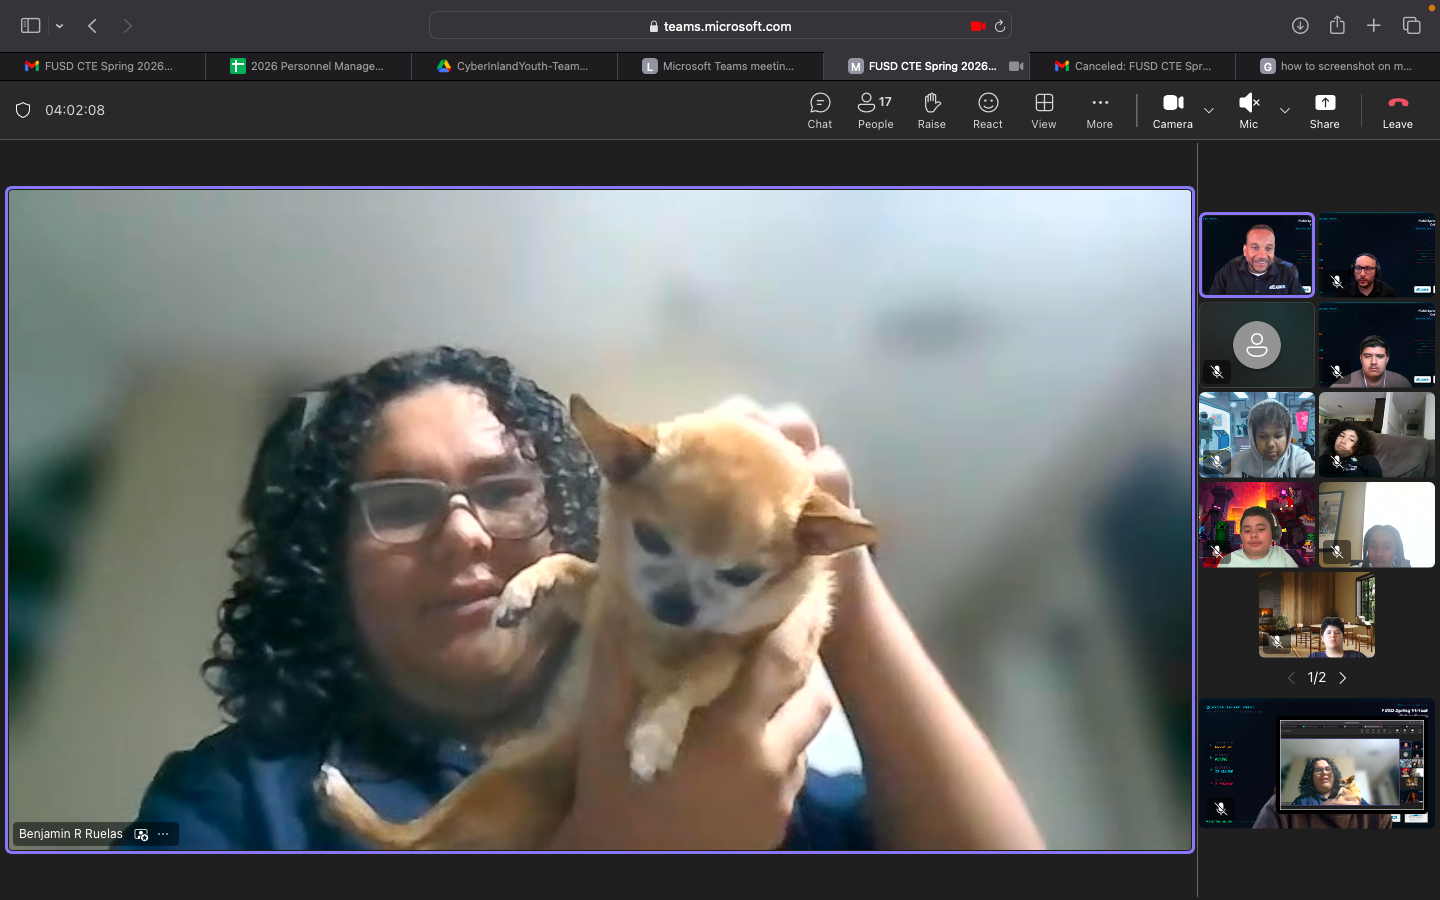The width and height of the screenshot is (1440, 900).
Task: Open the Camera device selection chevron
Action: point(1209,111)
